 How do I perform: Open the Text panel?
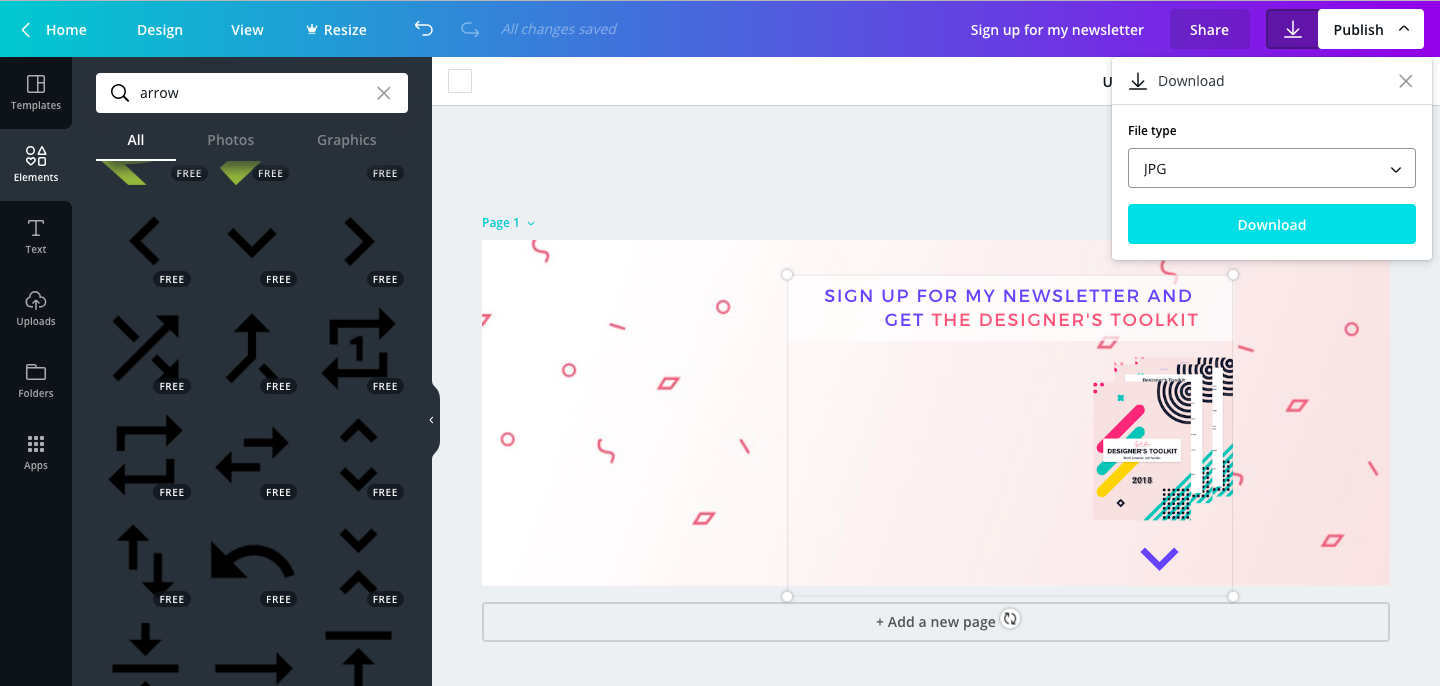[36, 236]
